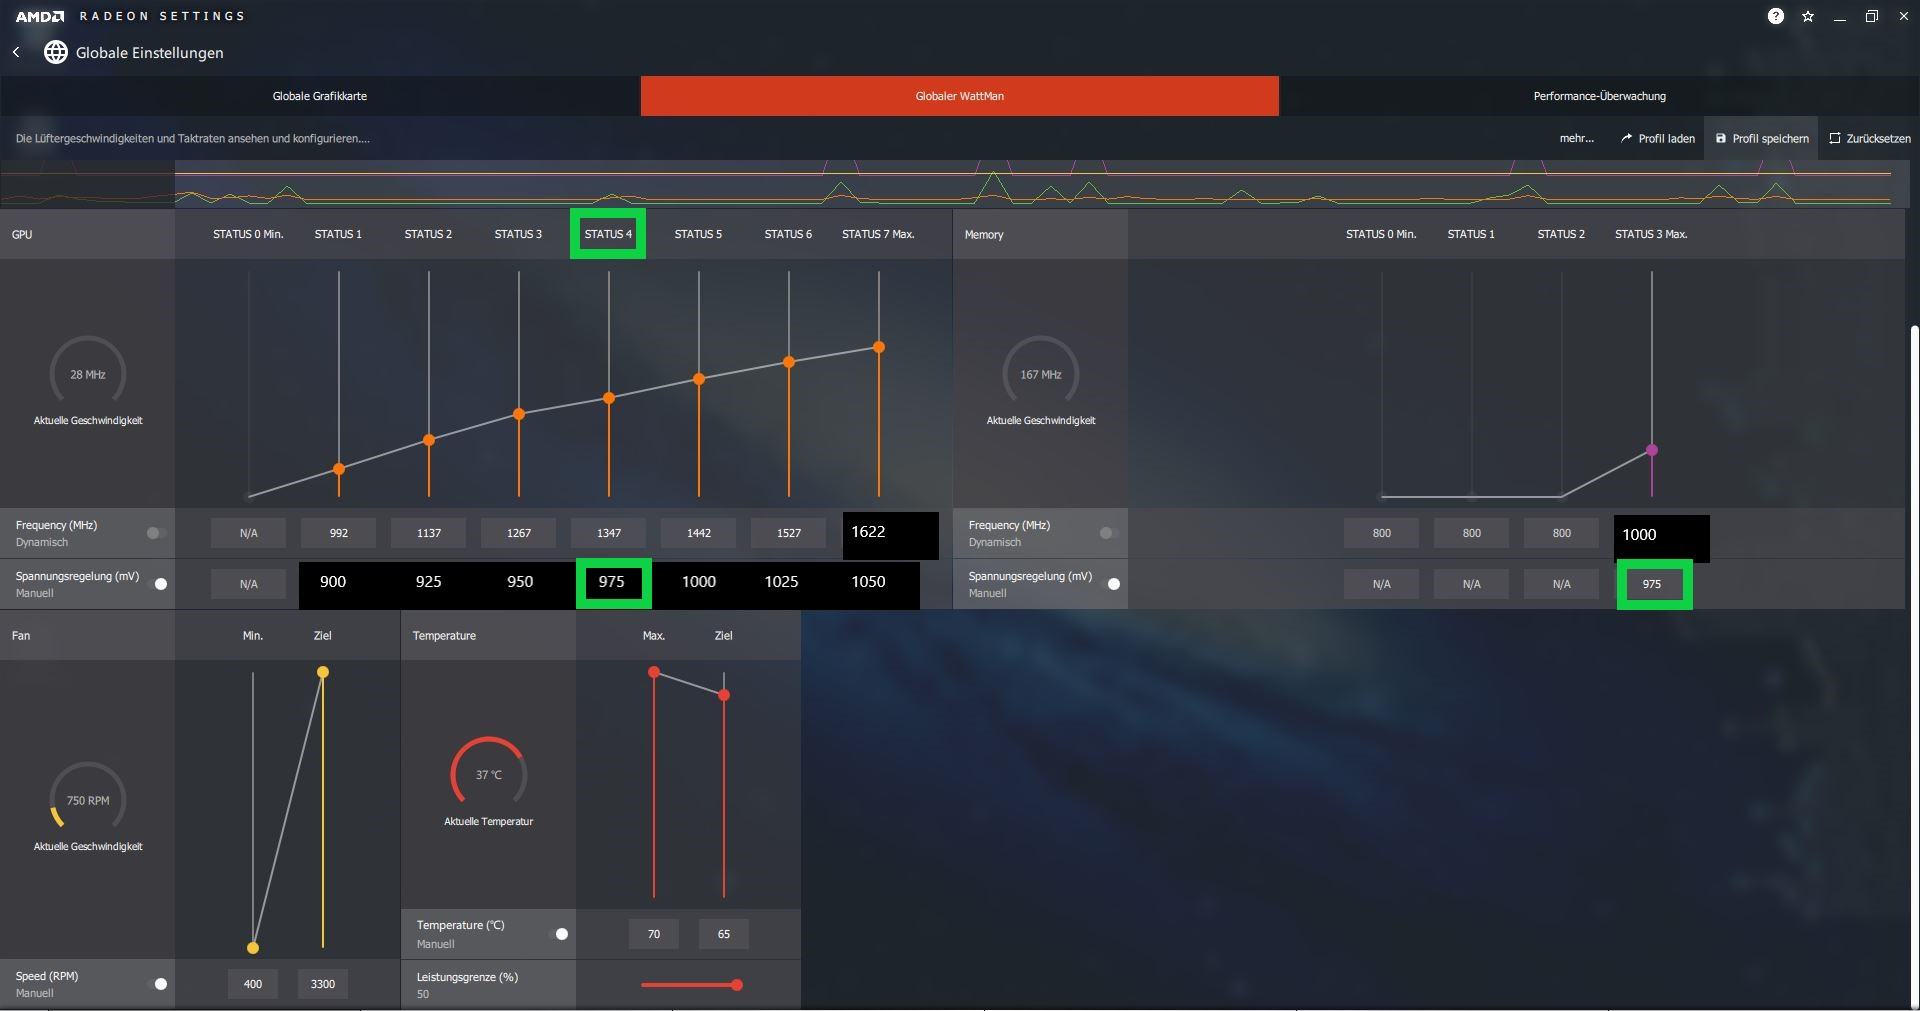Click the GPU frequency field showing 1137

429,533
